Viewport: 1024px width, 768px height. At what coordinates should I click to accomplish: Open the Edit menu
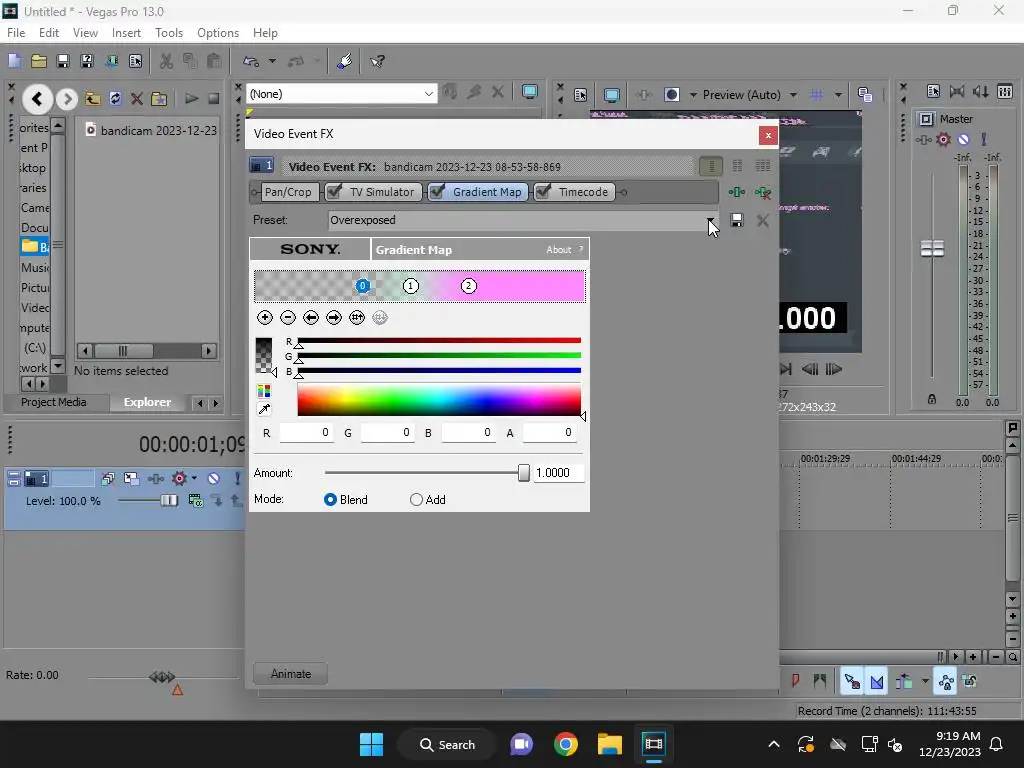point(48,33)
